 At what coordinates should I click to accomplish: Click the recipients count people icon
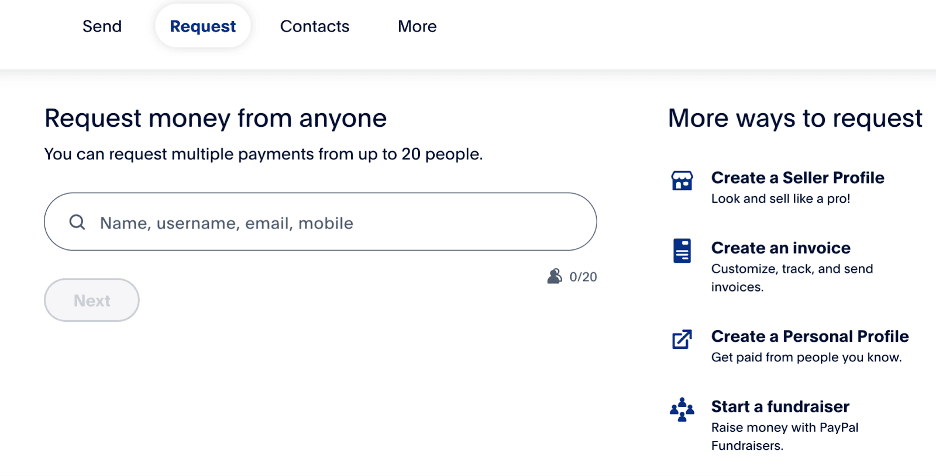click(x=555, y=276)
